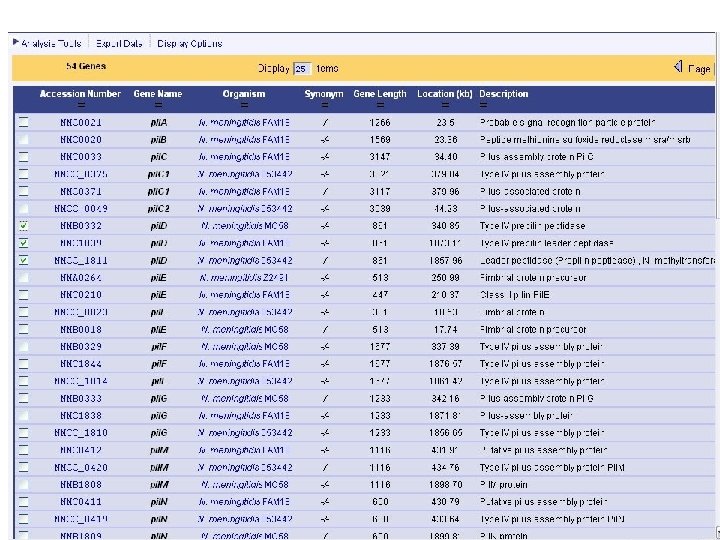Viewport: 720px width, 540px height.
Task: Click the sort handle under Description header
Action: [483, 105]
